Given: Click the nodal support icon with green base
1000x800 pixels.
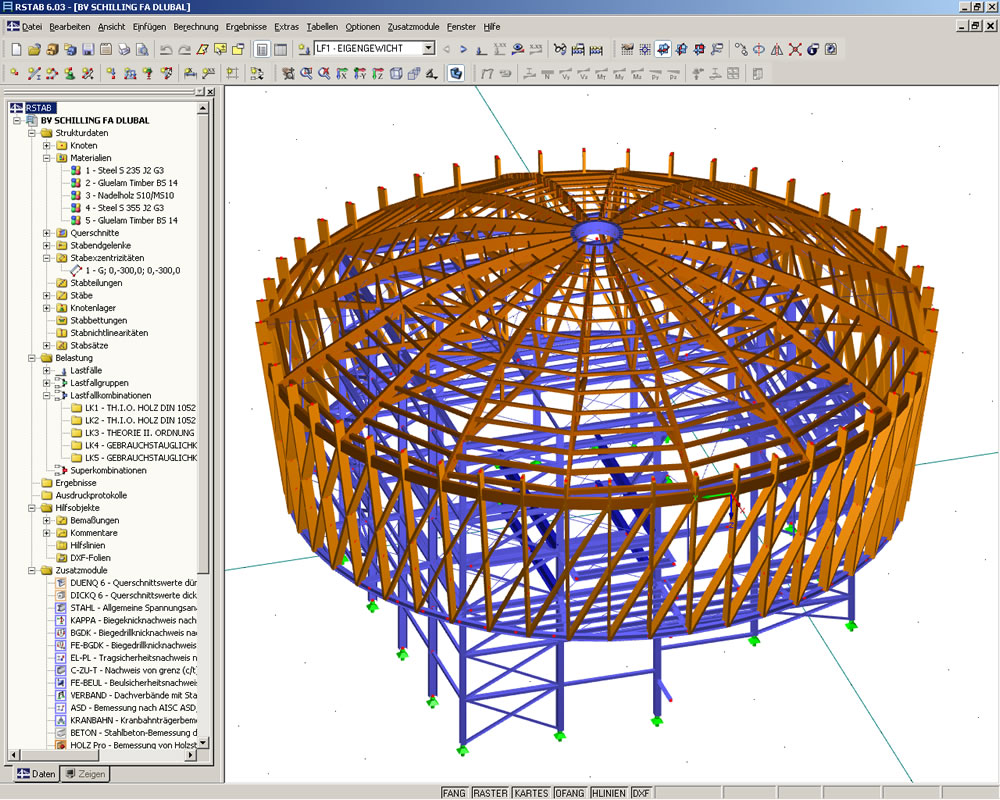Looking at the screenshot, I should click(x=70, y=74).
